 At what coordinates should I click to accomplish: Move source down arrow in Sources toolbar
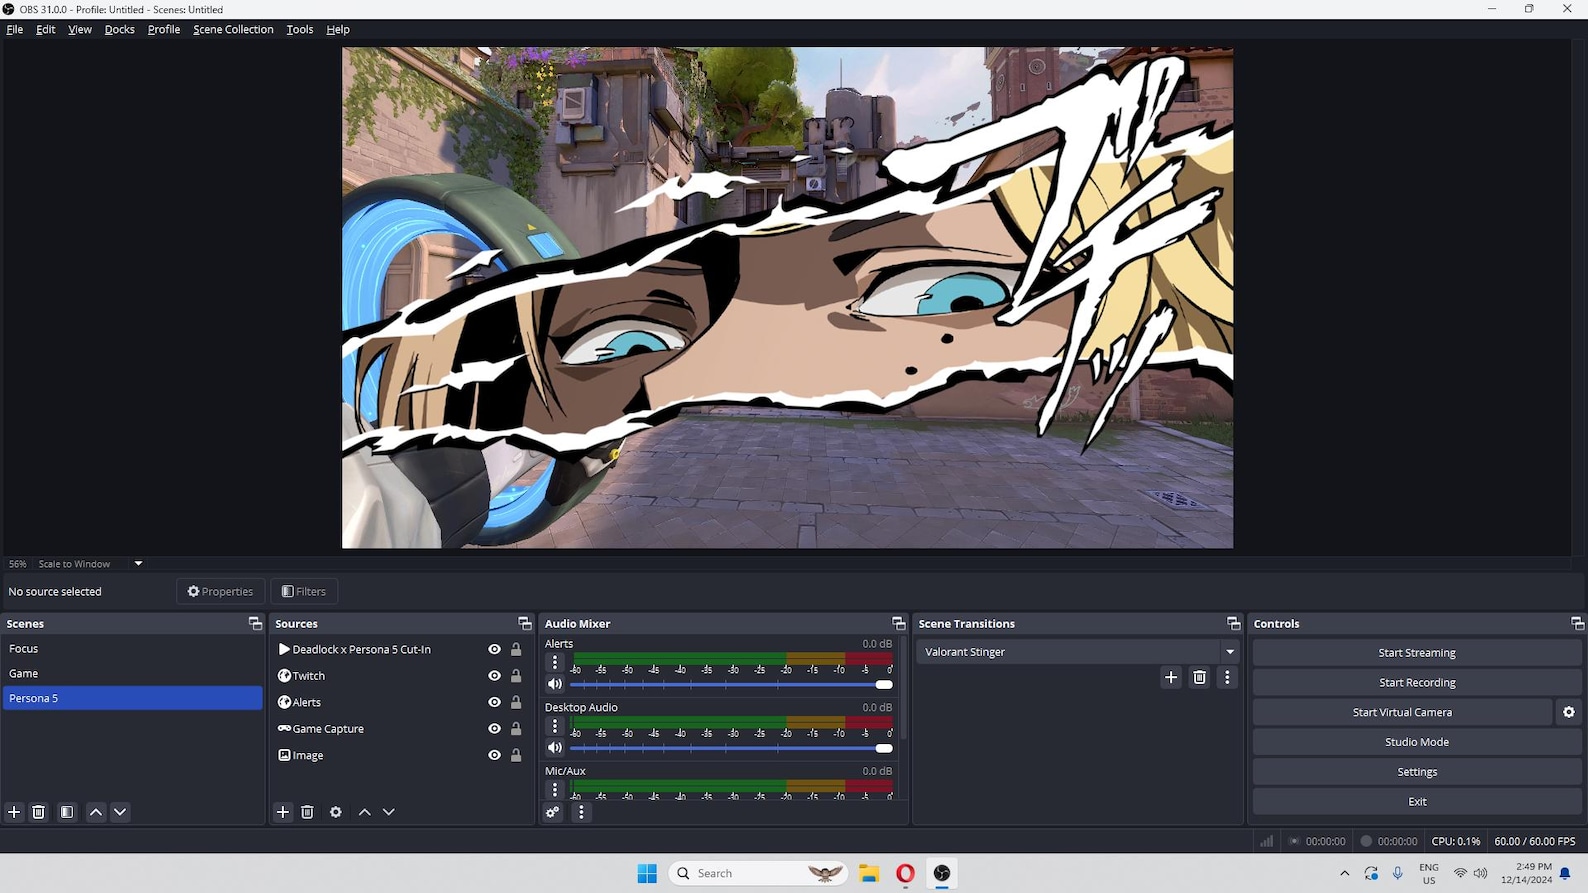pyautogui.click(x=389, y=812)
